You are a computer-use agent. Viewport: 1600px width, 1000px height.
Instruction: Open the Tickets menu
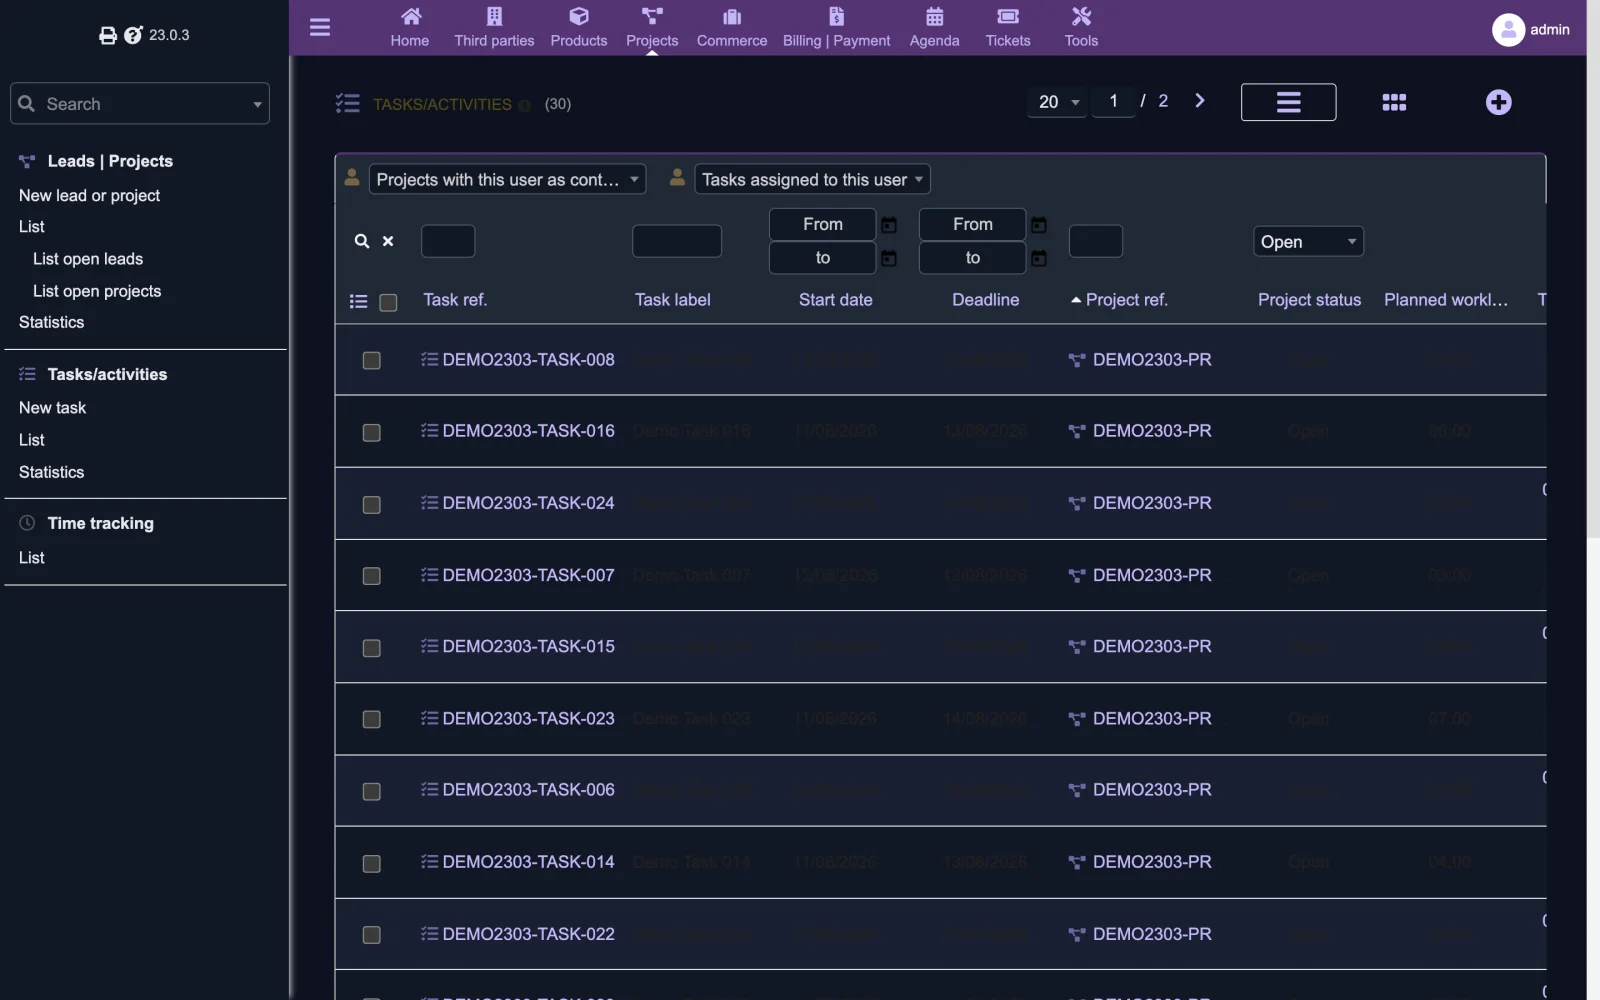pyautogui.click(x=1008, y=28)
